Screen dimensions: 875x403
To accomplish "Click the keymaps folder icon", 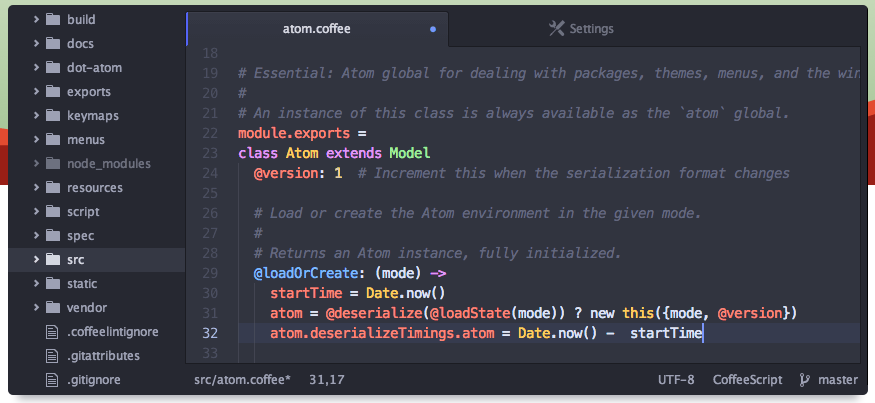I will 52,116.
